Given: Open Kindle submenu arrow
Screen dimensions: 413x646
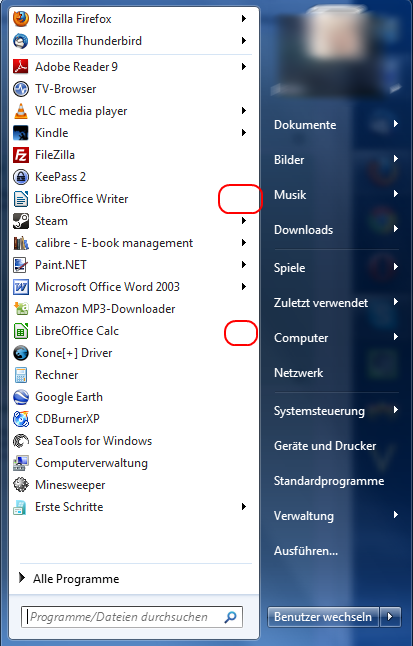Looking at the screenshot, I should 244,133.
